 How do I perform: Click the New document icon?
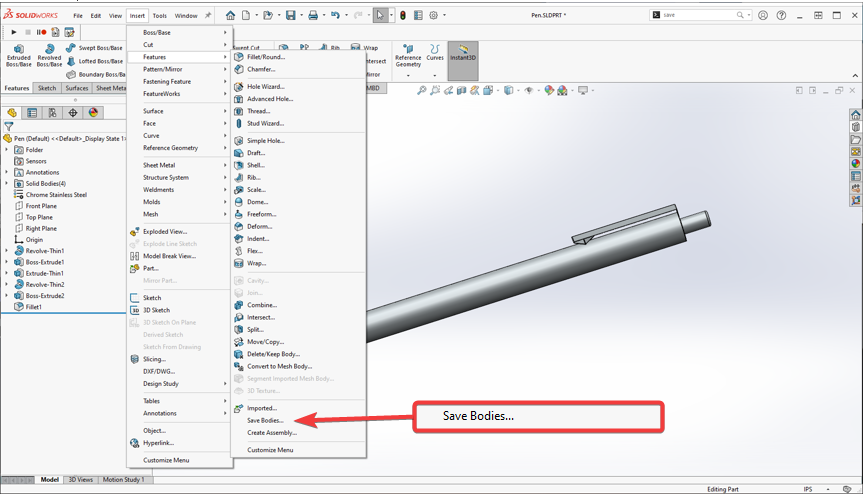click(x=246, y=15)
